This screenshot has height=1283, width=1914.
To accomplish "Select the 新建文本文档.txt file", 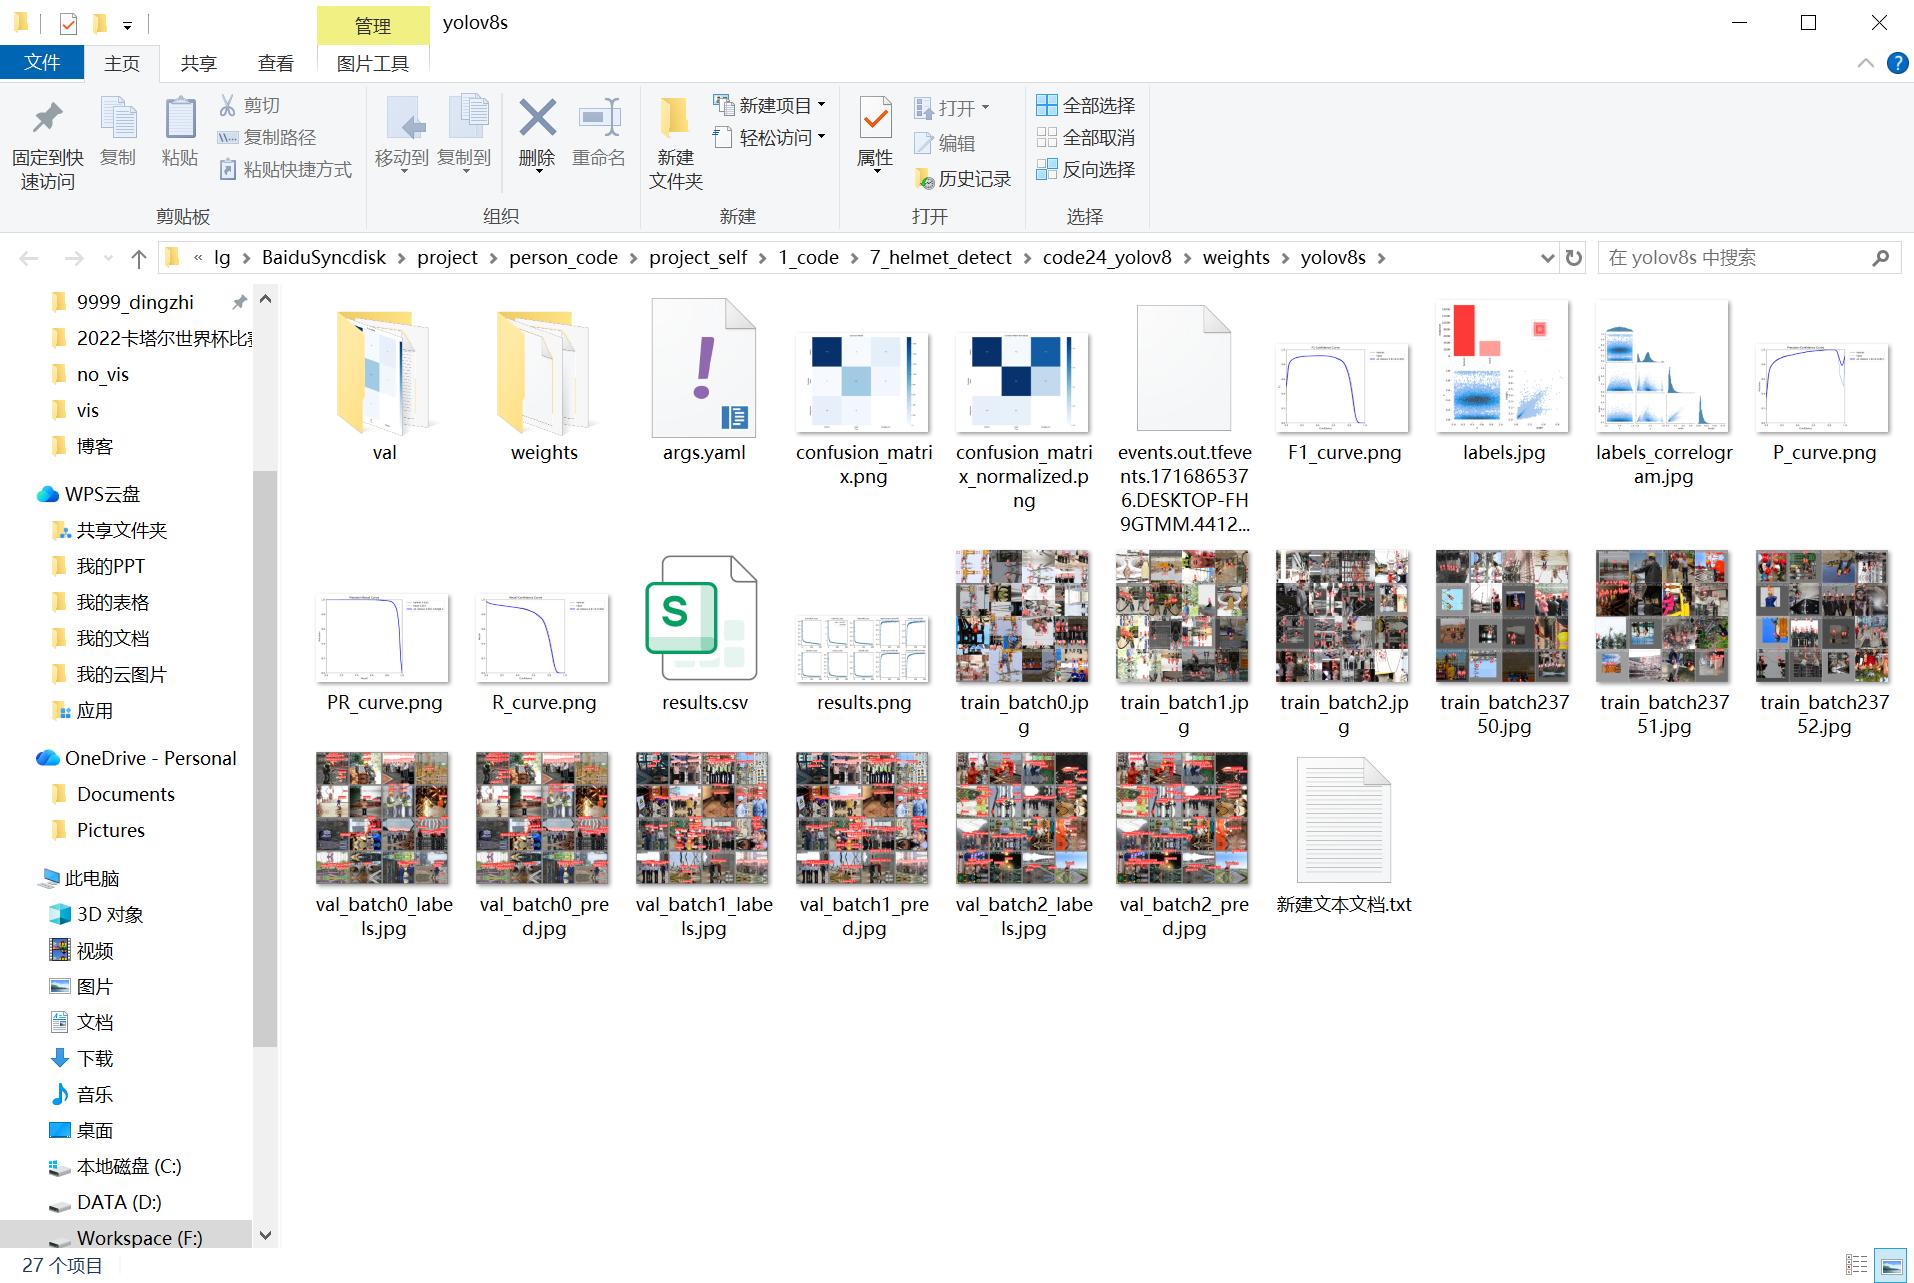I will tap(1344, 820).
